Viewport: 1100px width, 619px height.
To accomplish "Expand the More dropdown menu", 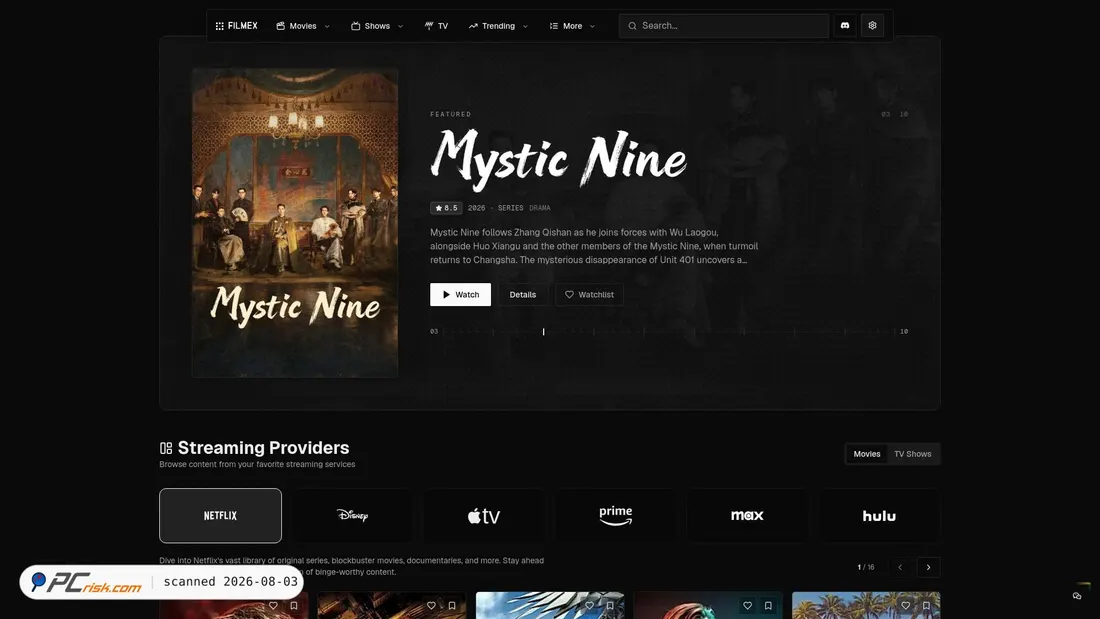I will 572,26.
